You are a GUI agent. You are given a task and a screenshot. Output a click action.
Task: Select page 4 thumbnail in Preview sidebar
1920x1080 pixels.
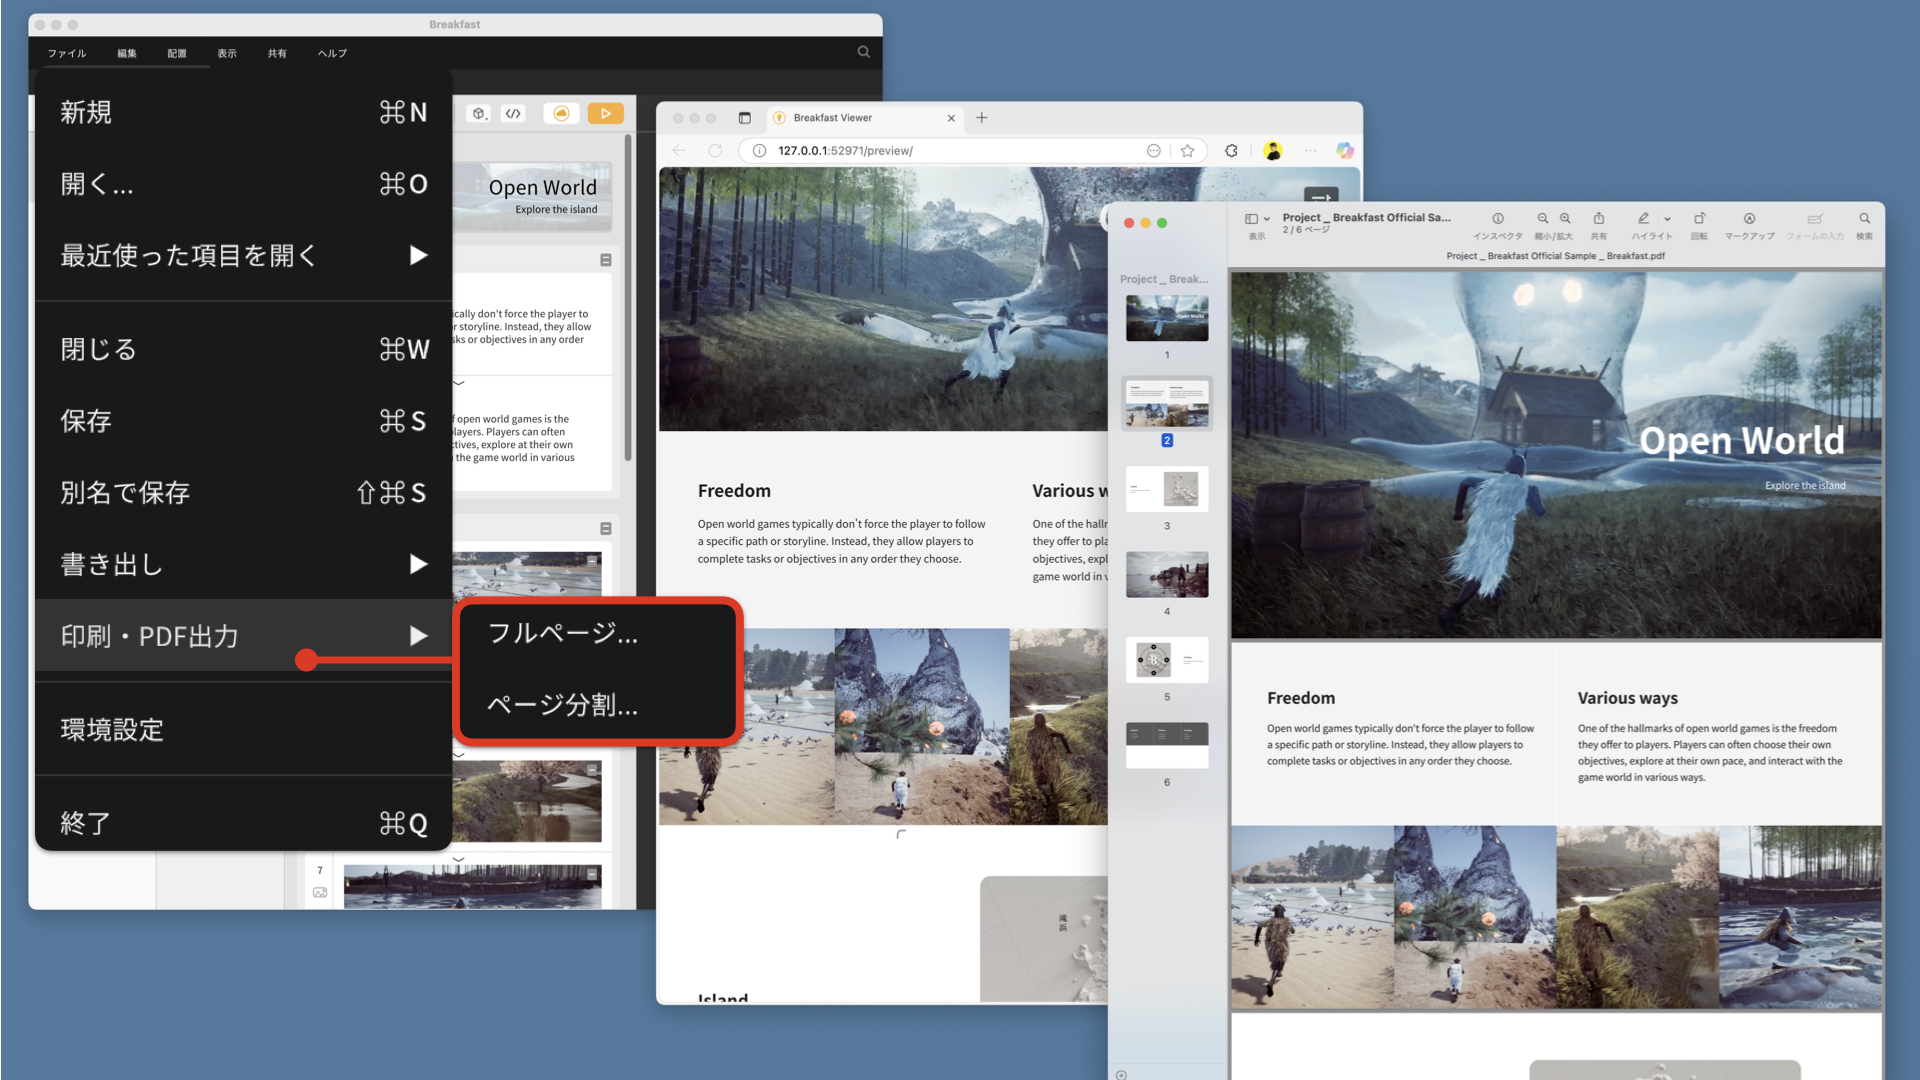(x=1167, y=574)
